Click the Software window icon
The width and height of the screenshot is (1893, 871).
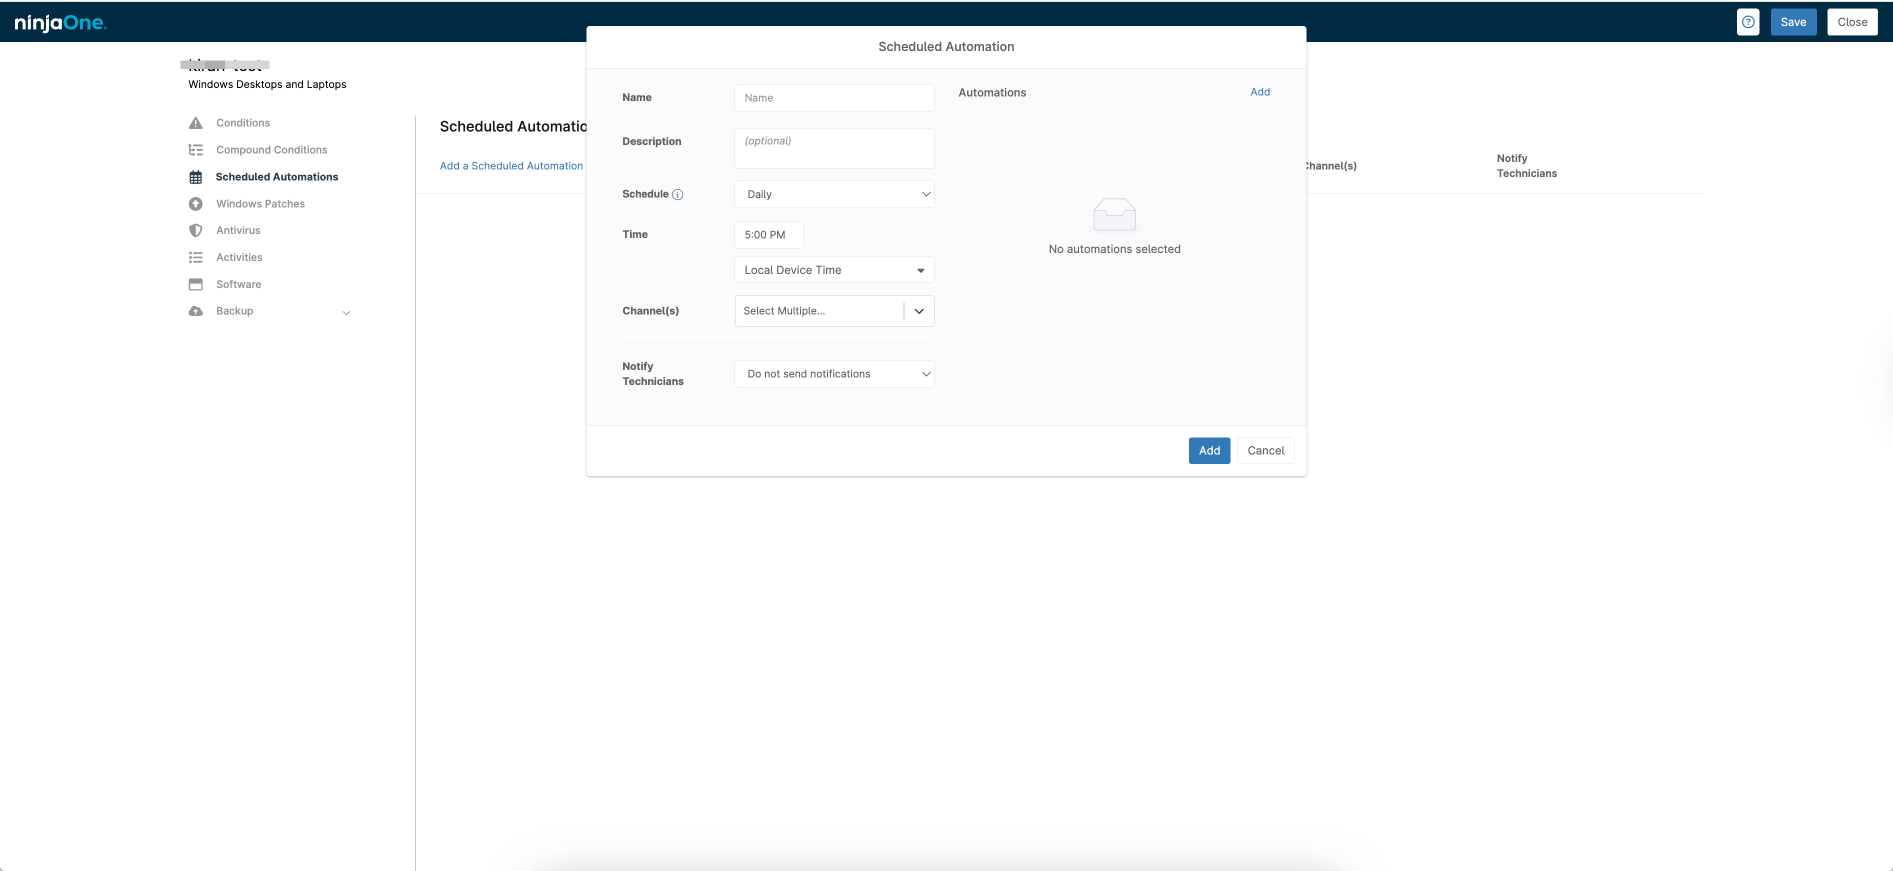[196, 285]
